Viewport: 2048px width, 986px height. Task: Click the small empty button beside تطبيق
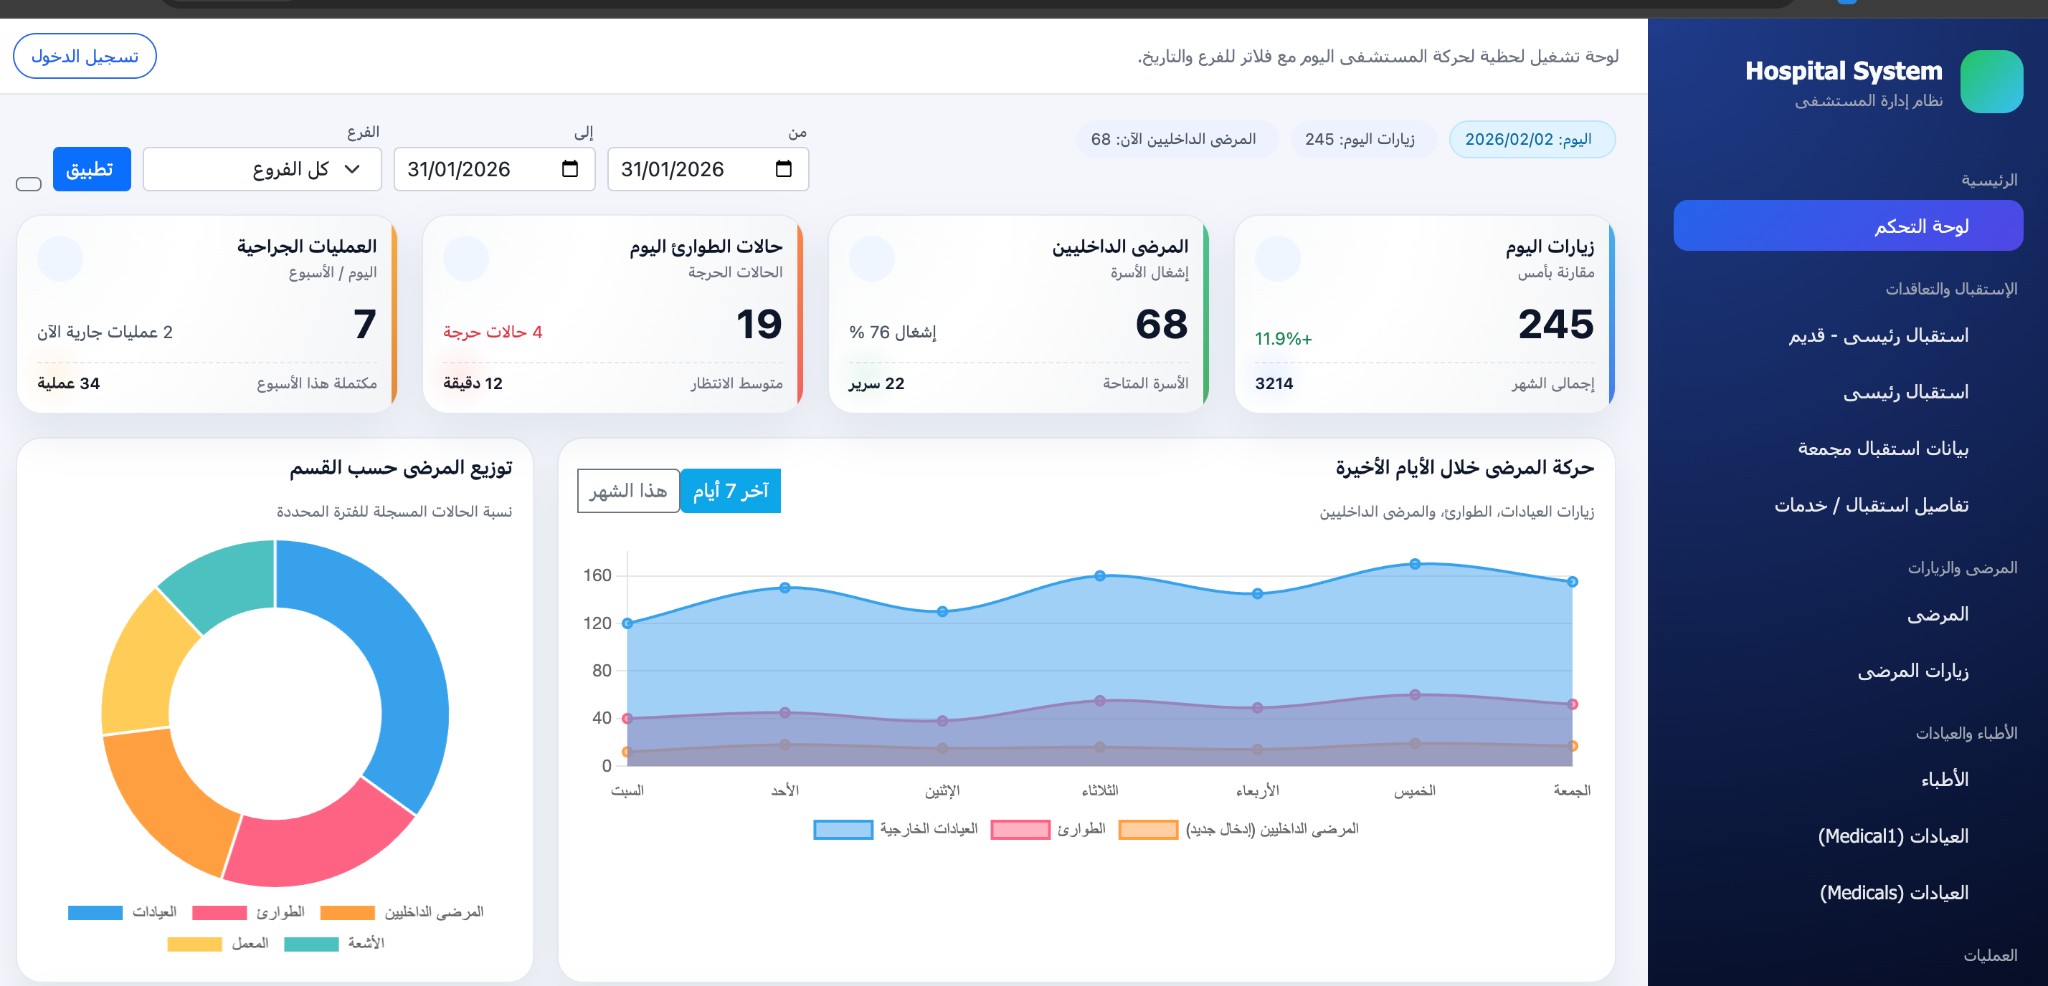coord(29,184)
